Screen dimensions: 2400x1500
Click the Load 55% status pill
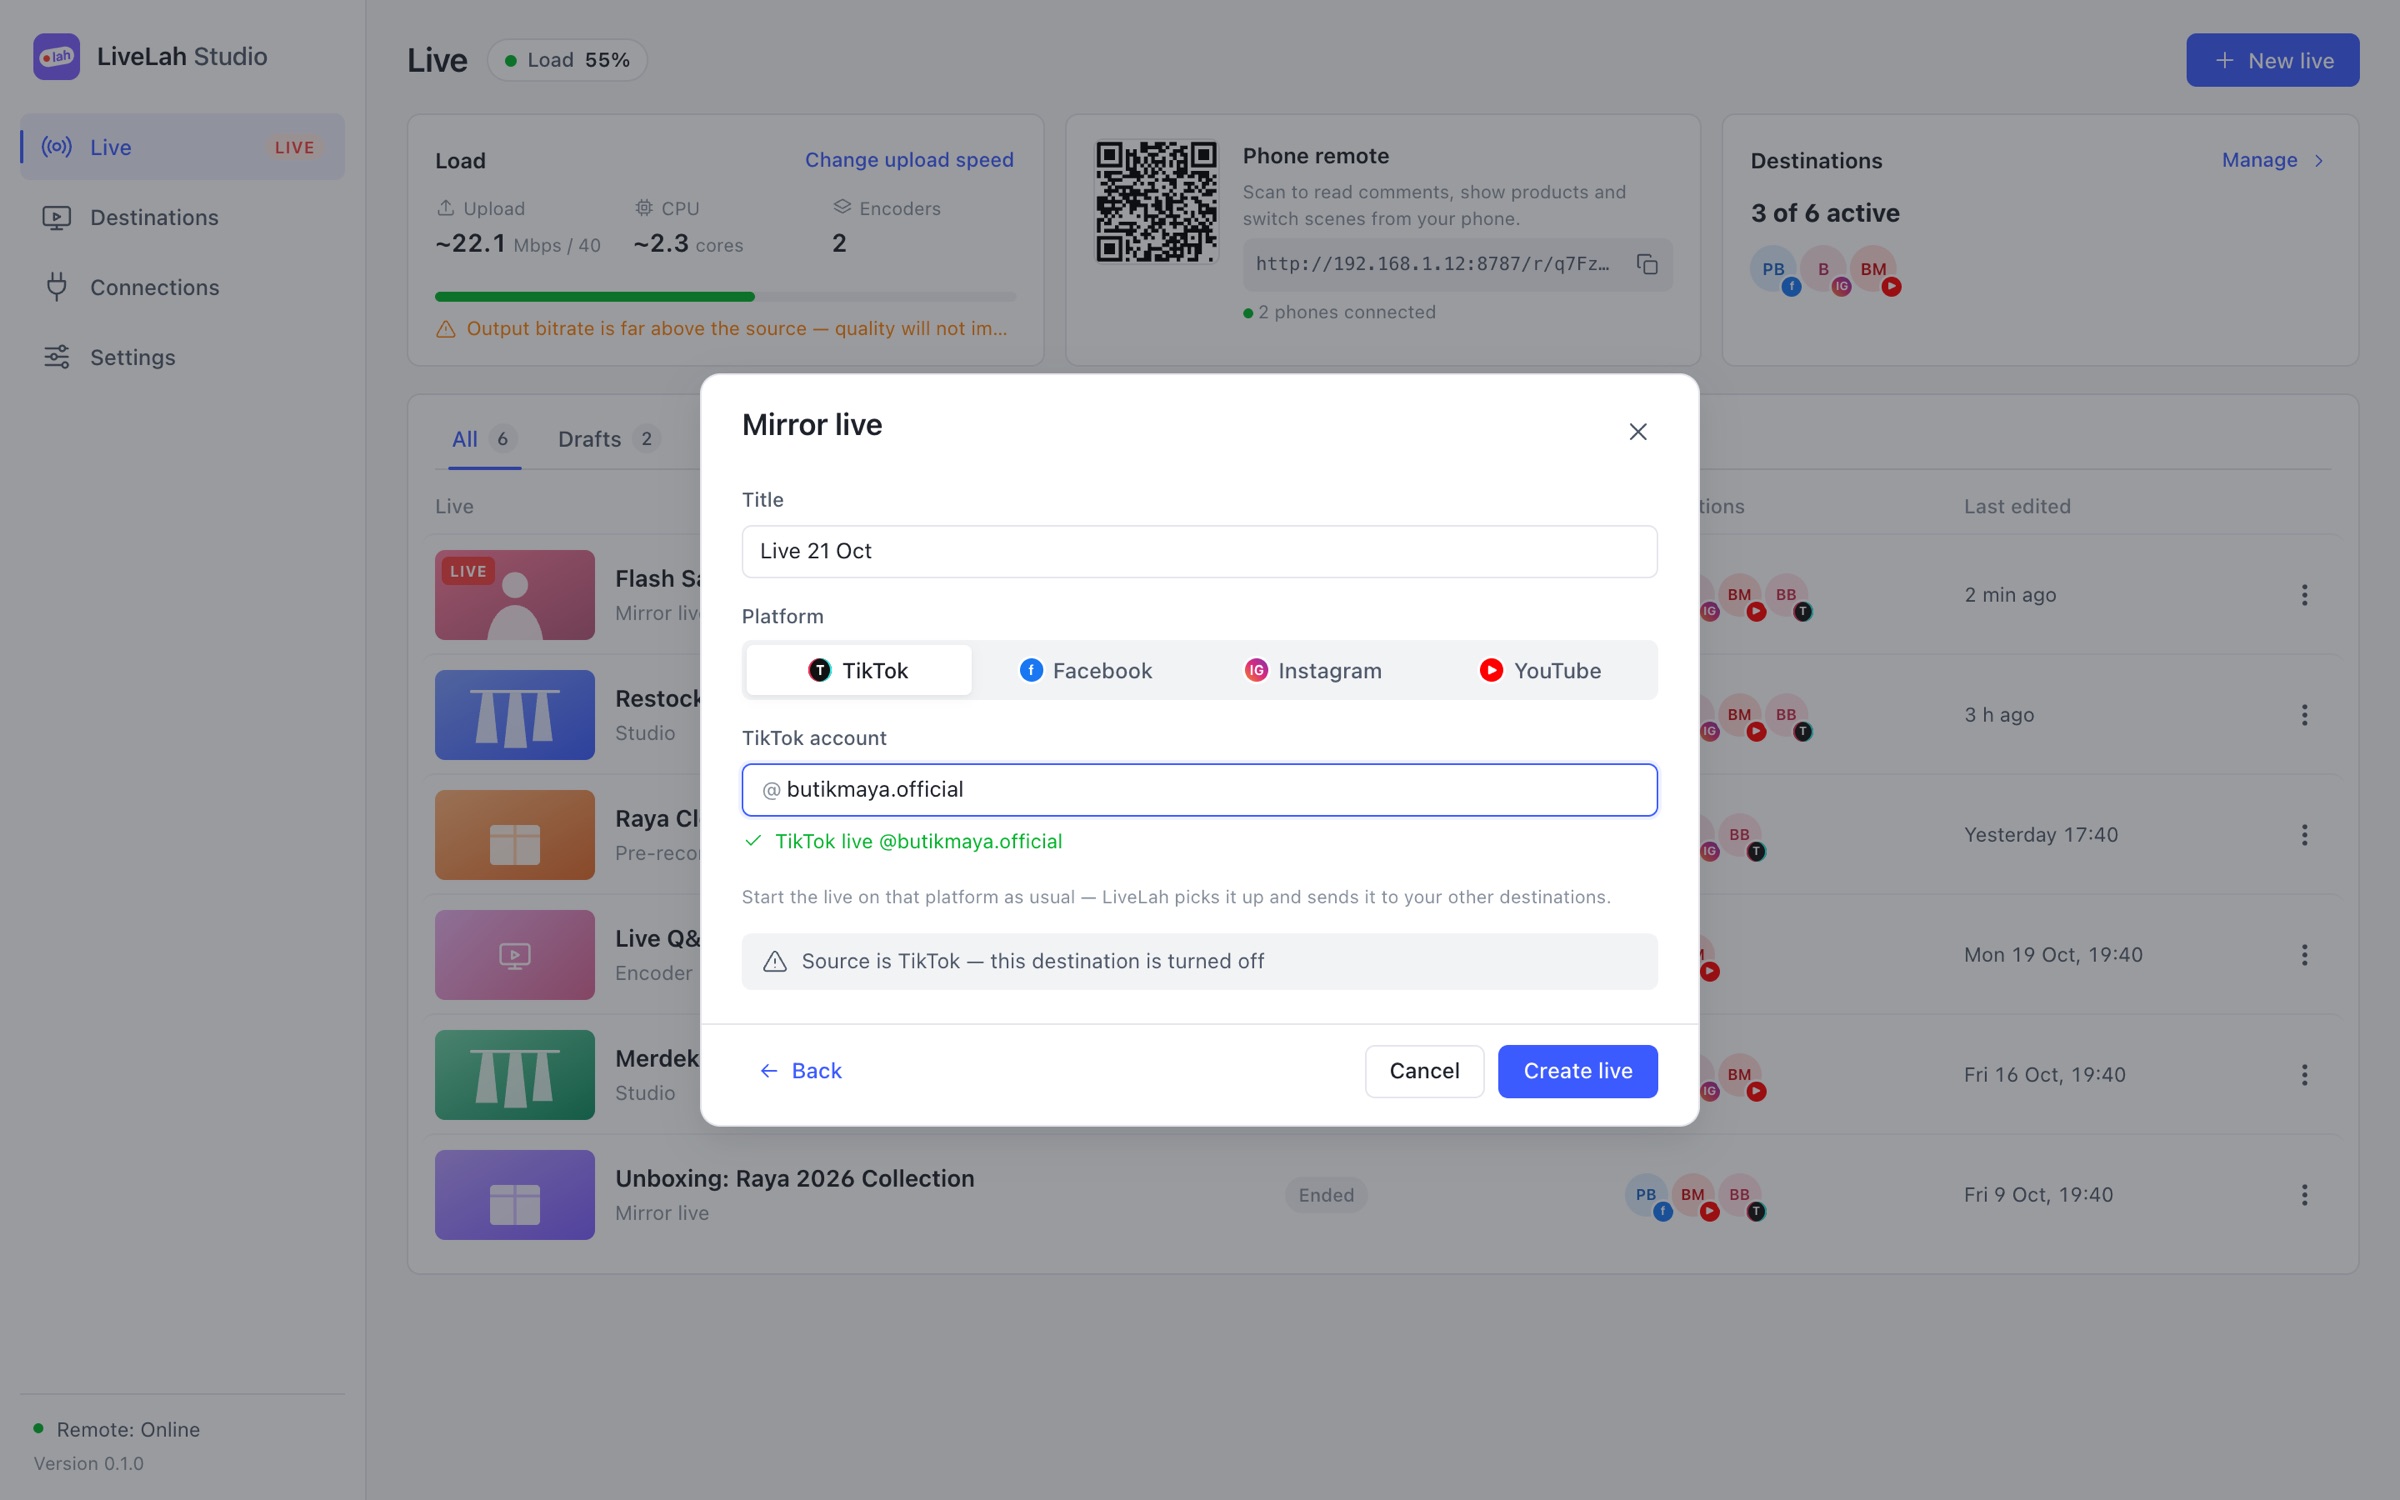[x=567, y=60]
